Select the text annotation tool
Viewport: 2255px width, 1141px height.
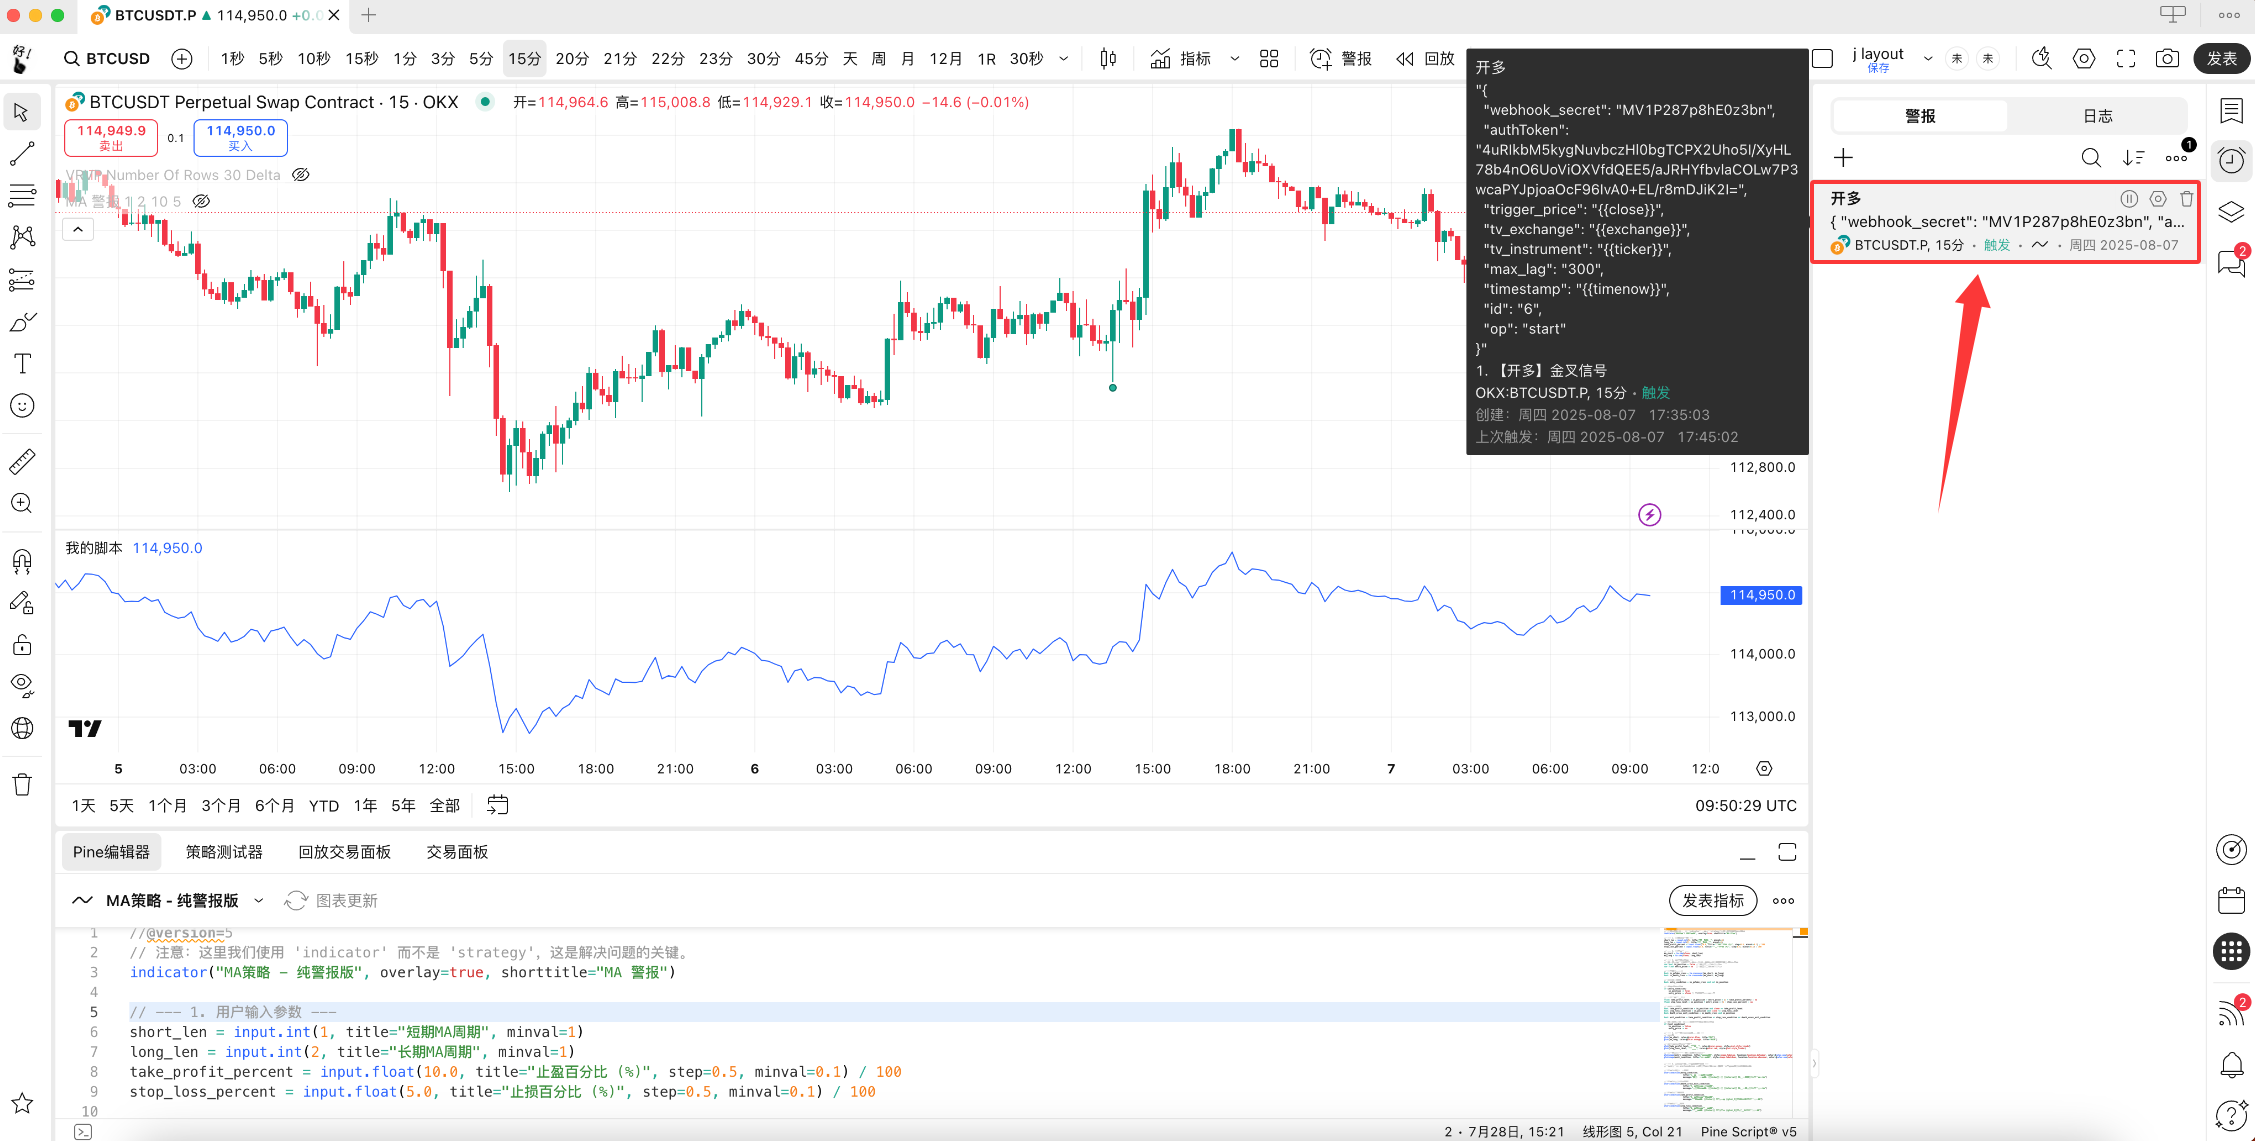point(21,364)
